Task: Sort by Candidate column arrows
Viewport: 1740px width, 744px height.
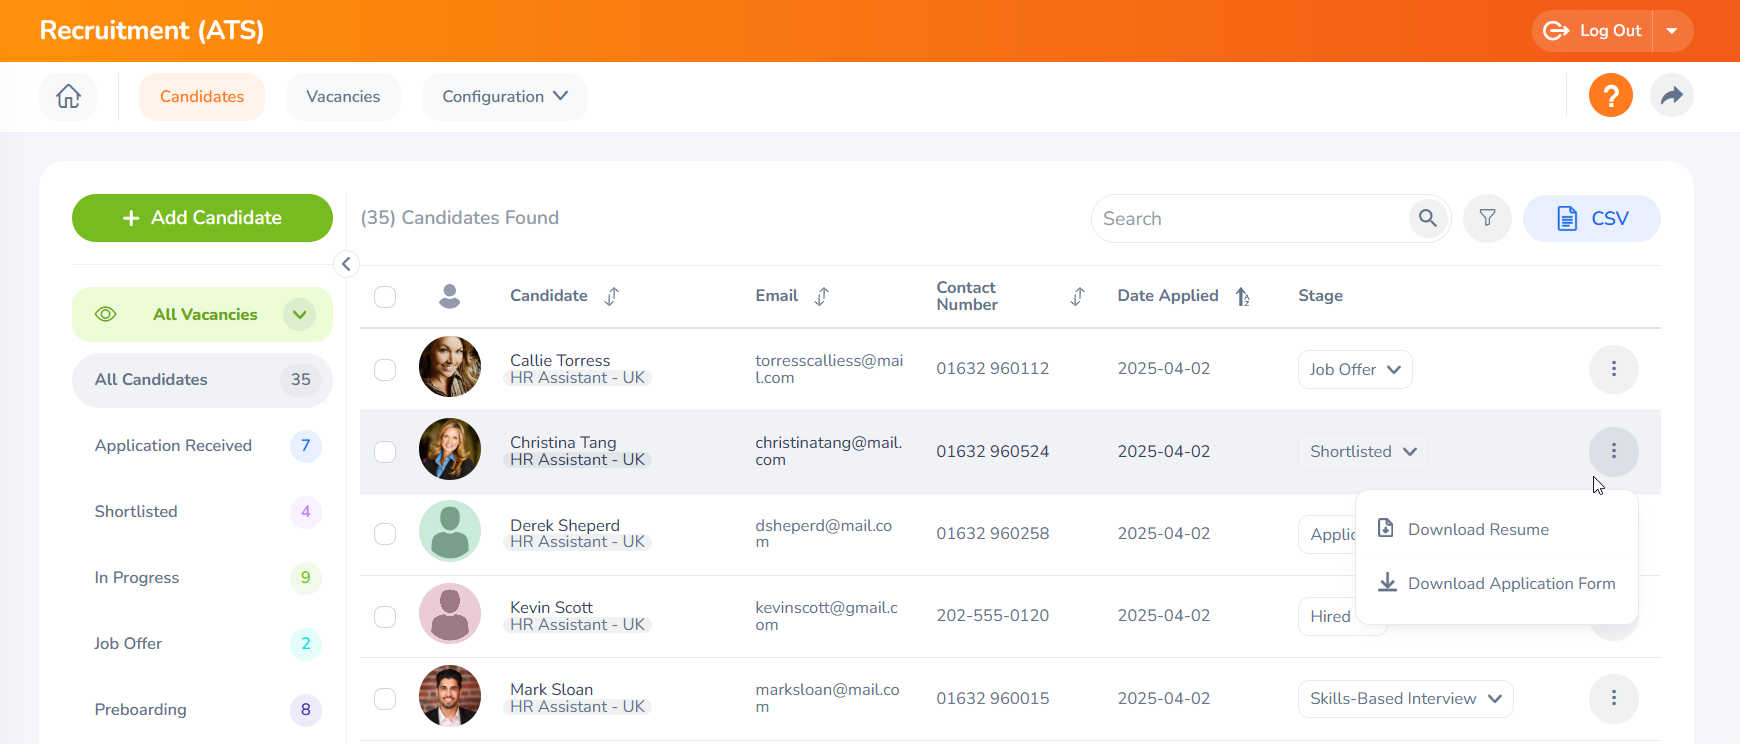Action: pyautogui.click(x=612, y=296)
